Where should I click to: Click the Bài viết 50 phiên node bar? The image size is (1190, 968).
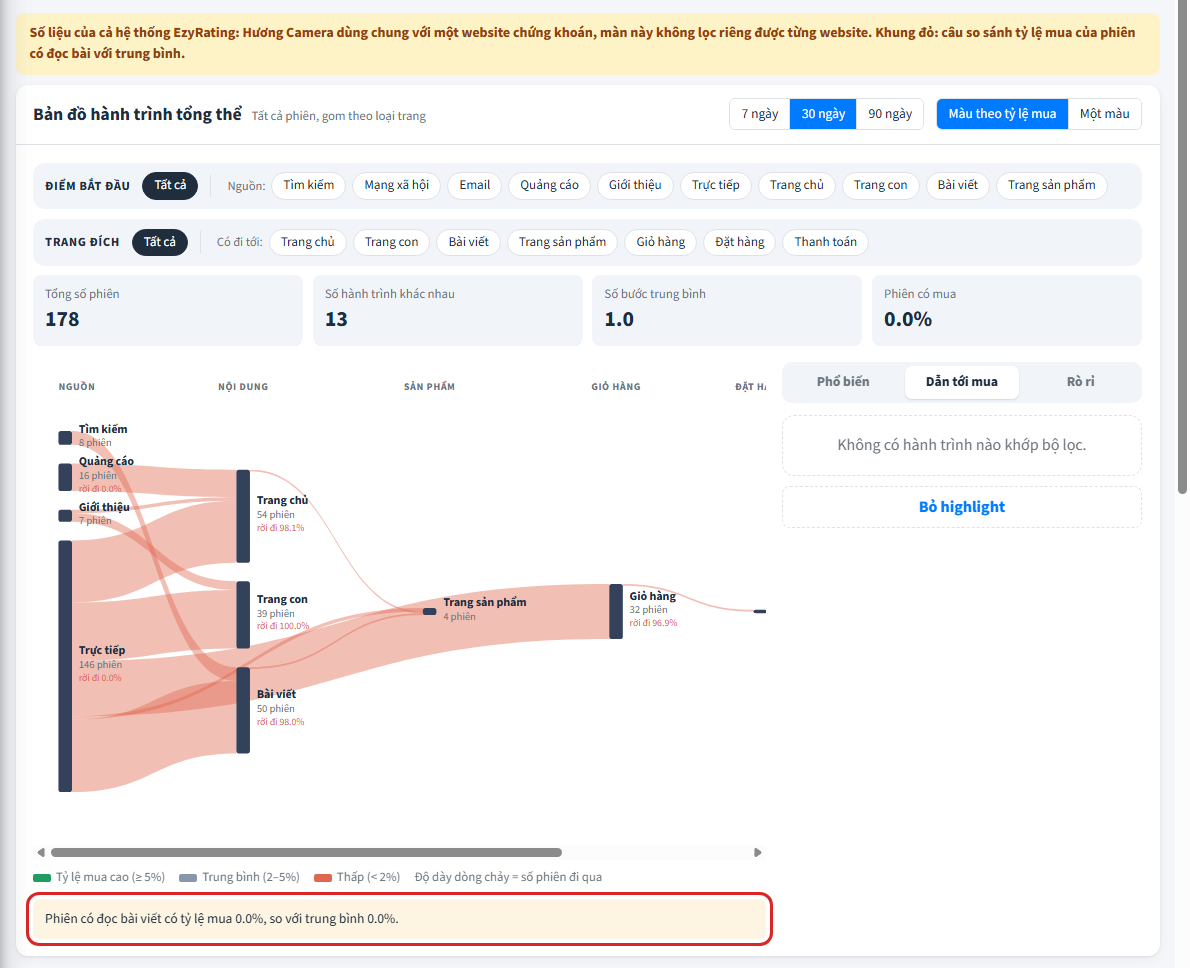click(243, 710)
